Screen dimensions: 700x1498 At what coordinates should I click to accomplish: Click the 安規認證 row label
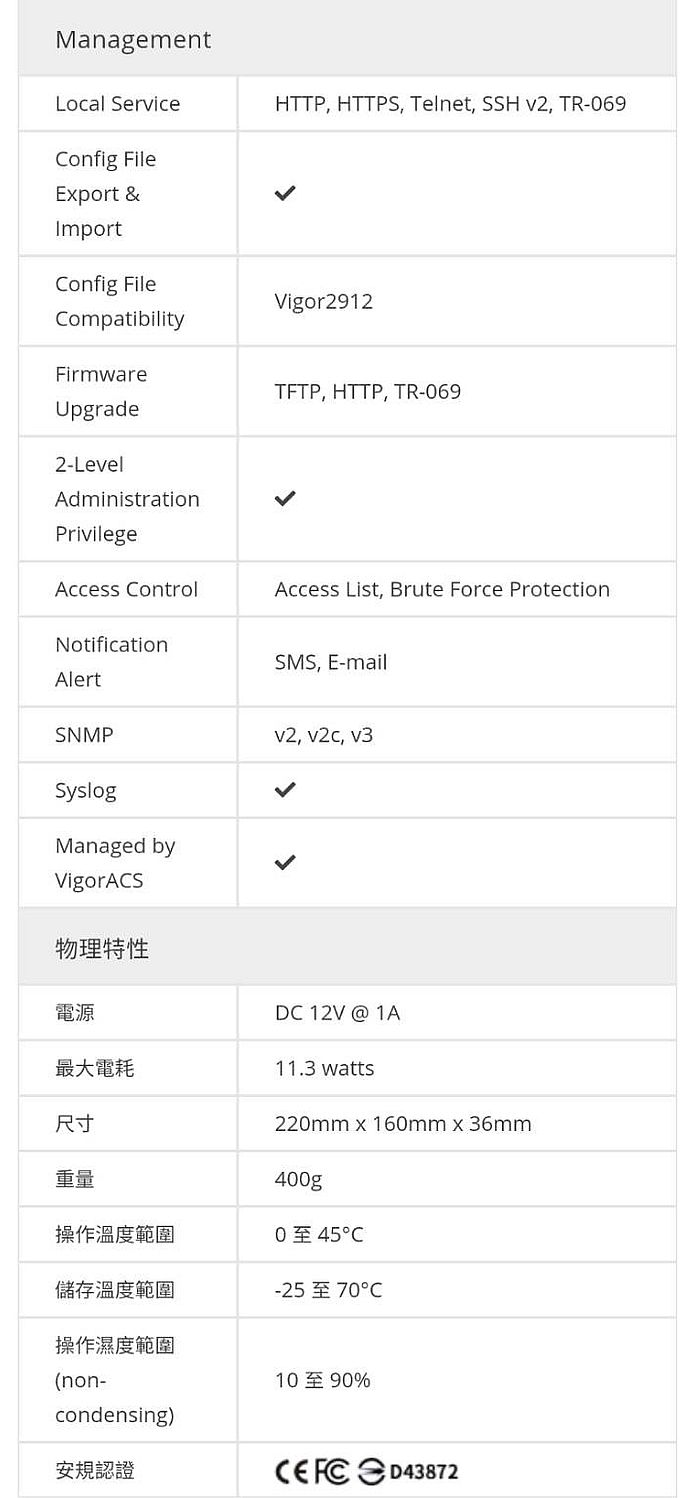(x=95, y=1470)
